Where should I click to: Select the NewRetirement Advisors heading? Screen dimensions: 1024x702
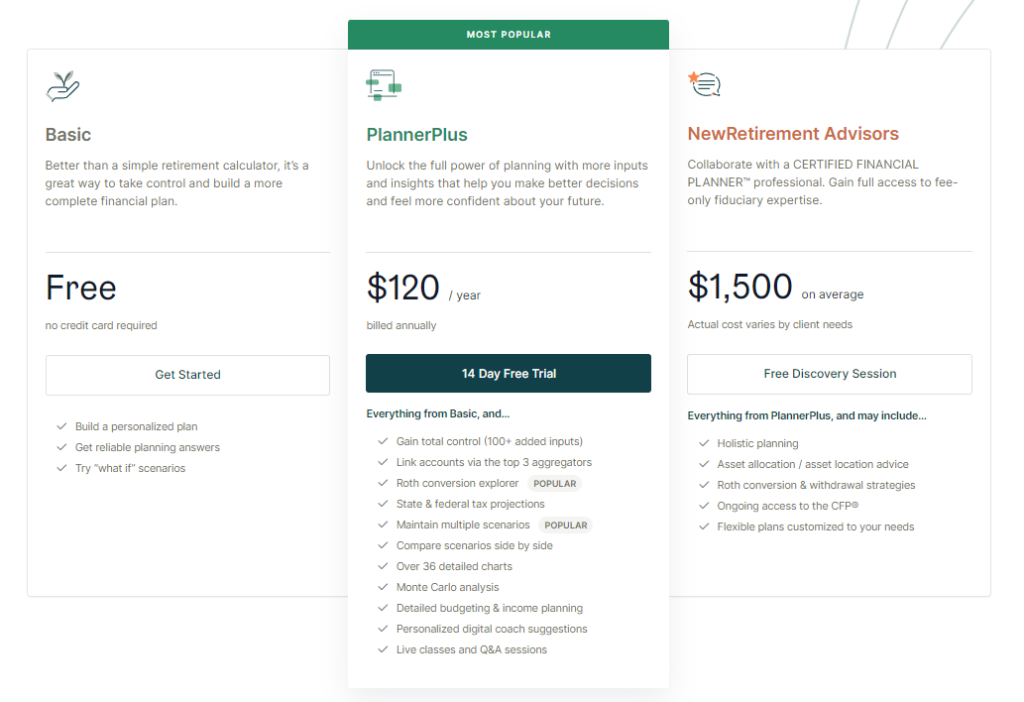pos(793,134)
